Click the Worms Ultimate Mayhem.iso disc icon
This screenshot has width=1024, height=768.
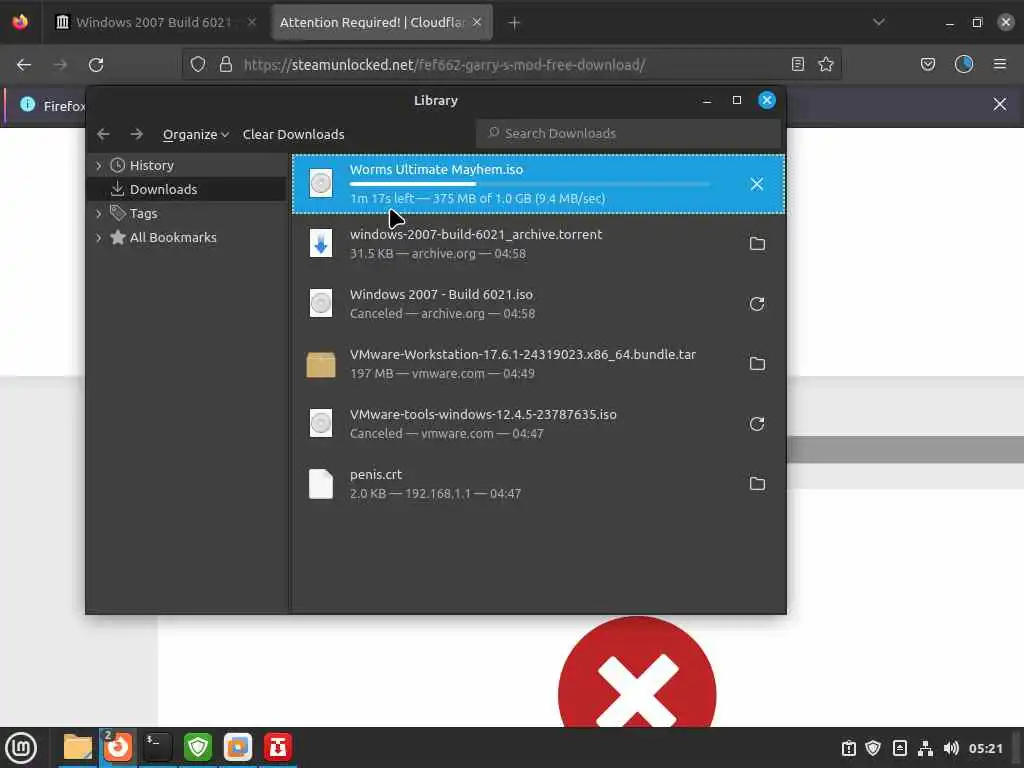(x=321, y=184)
